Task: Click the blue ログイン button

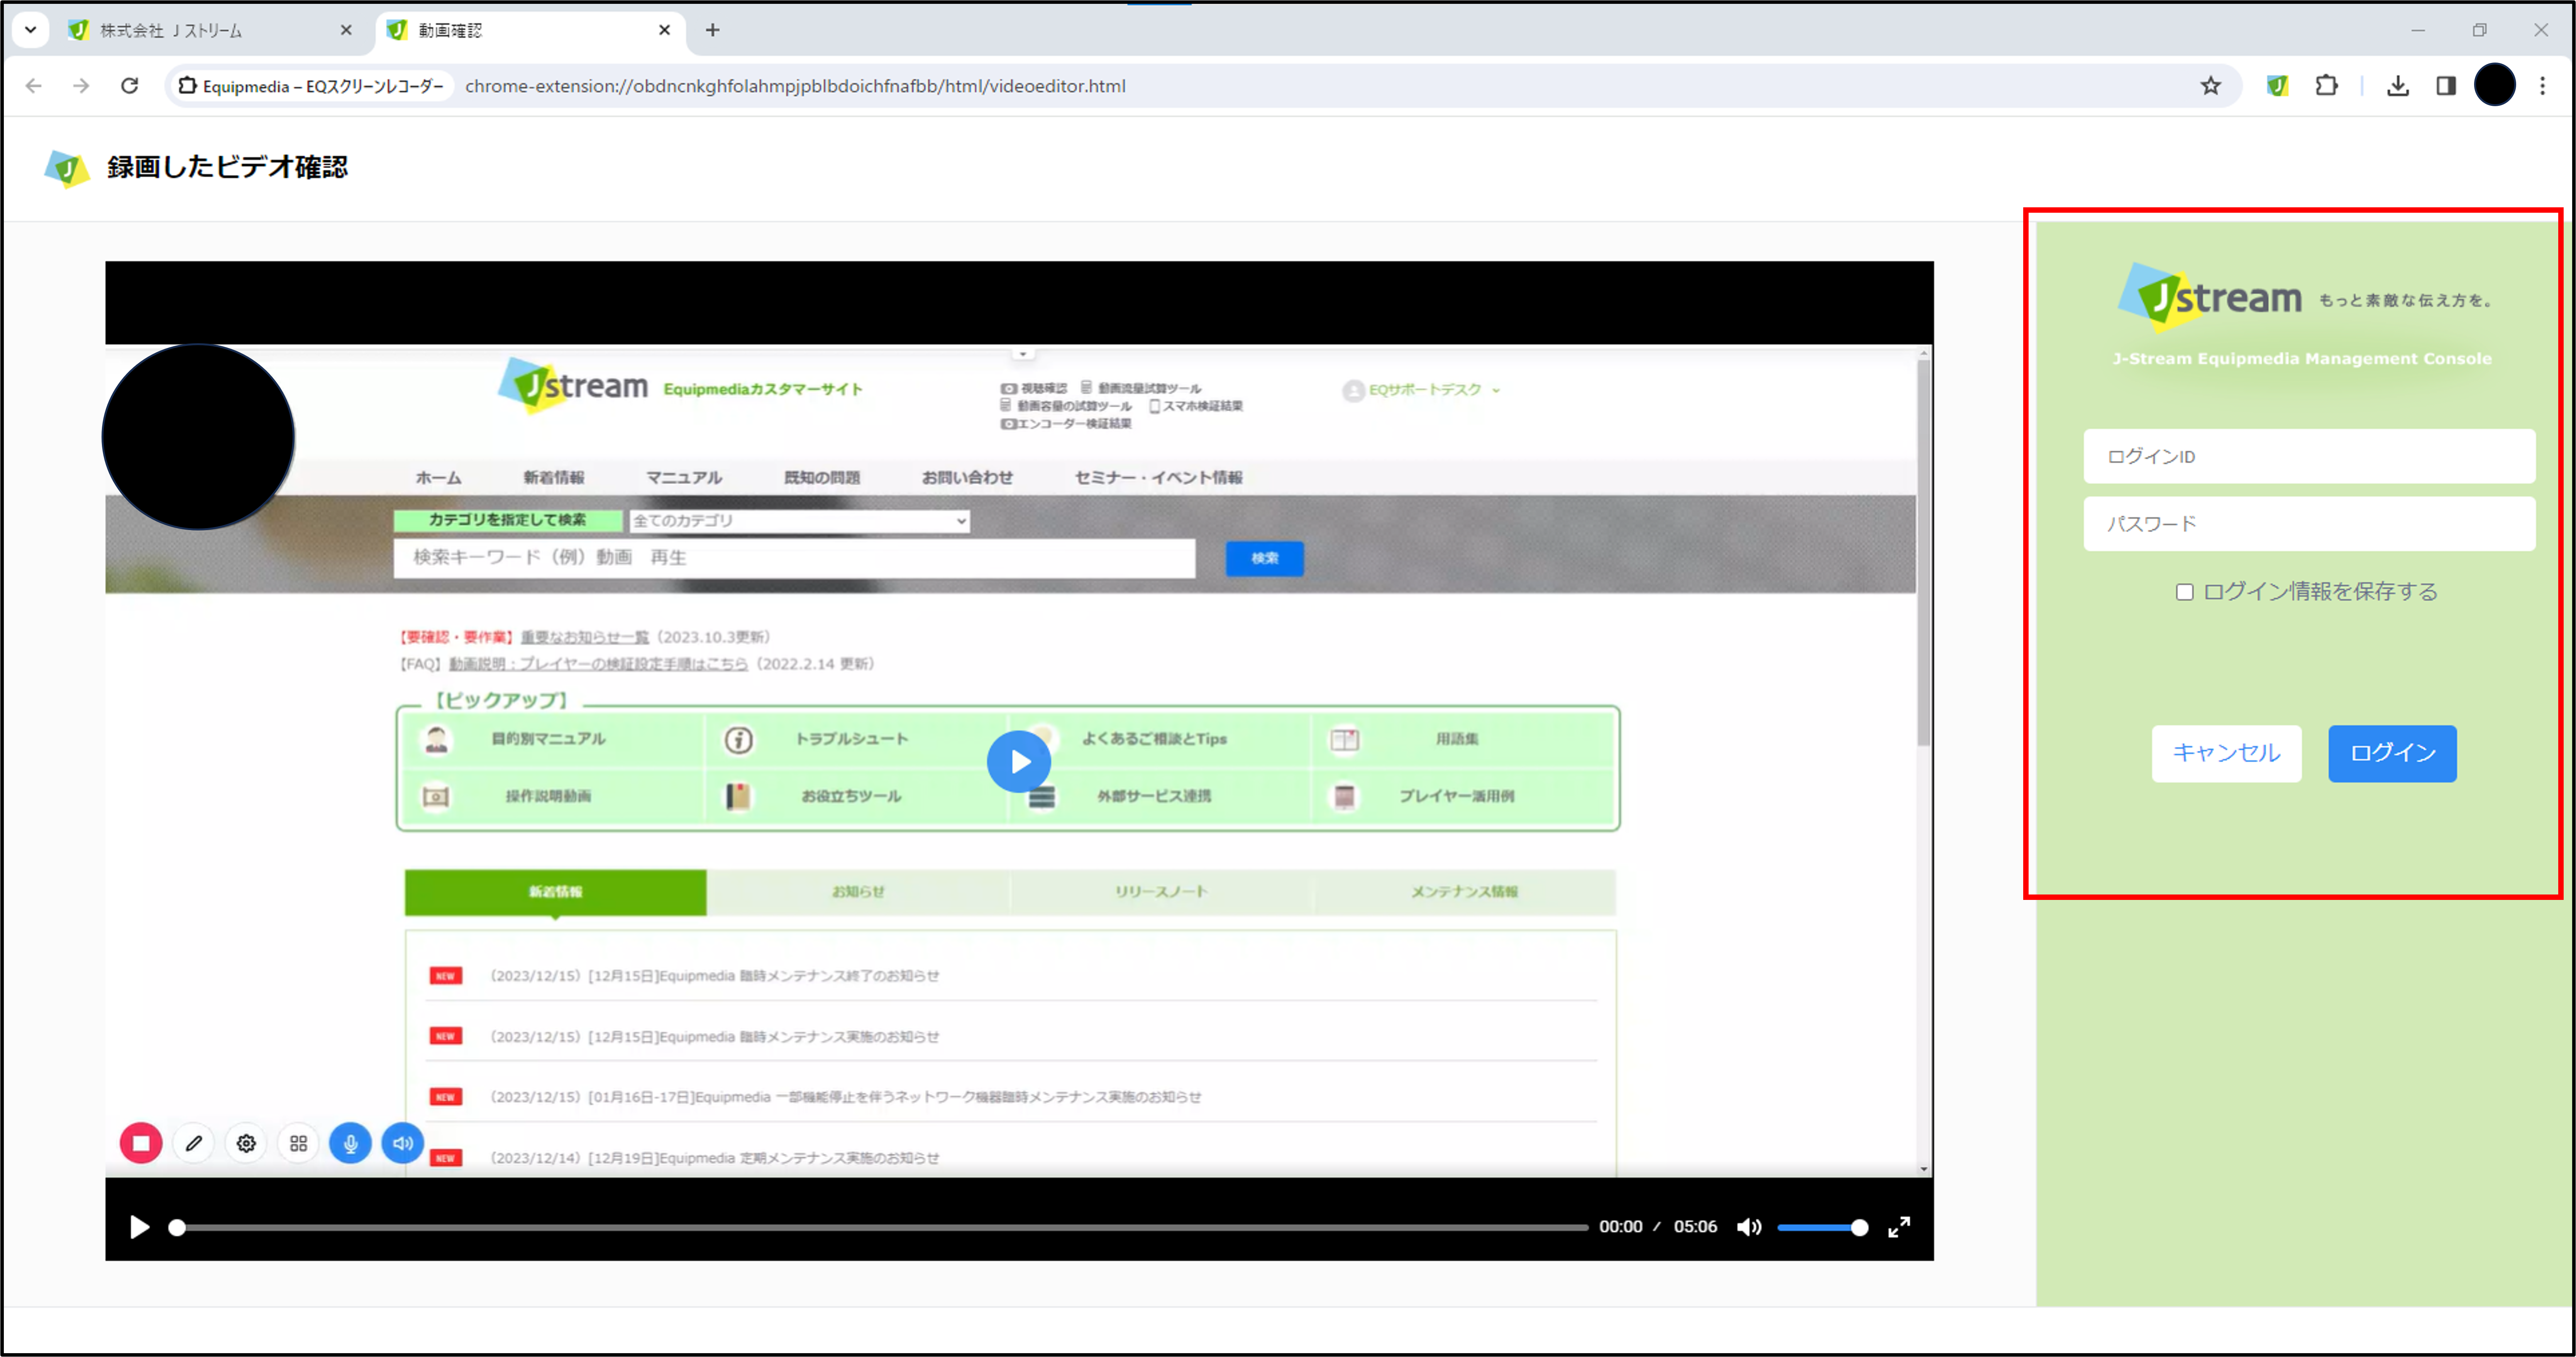Action: pyautogui.click(x=2392, y=753)
